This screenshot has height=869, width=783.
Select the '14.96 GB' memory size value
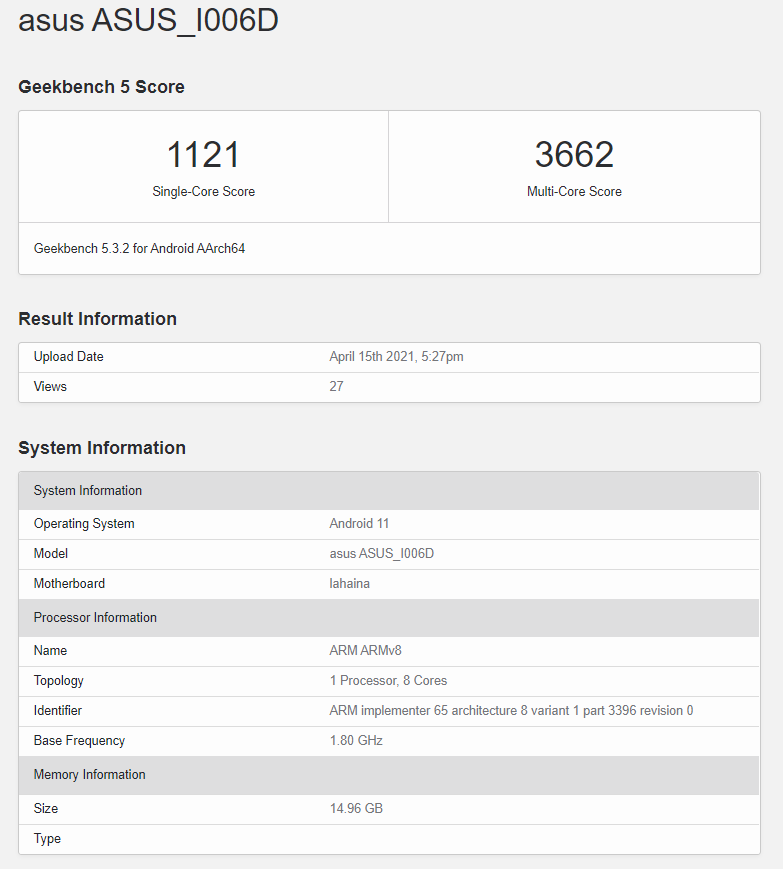356,809
